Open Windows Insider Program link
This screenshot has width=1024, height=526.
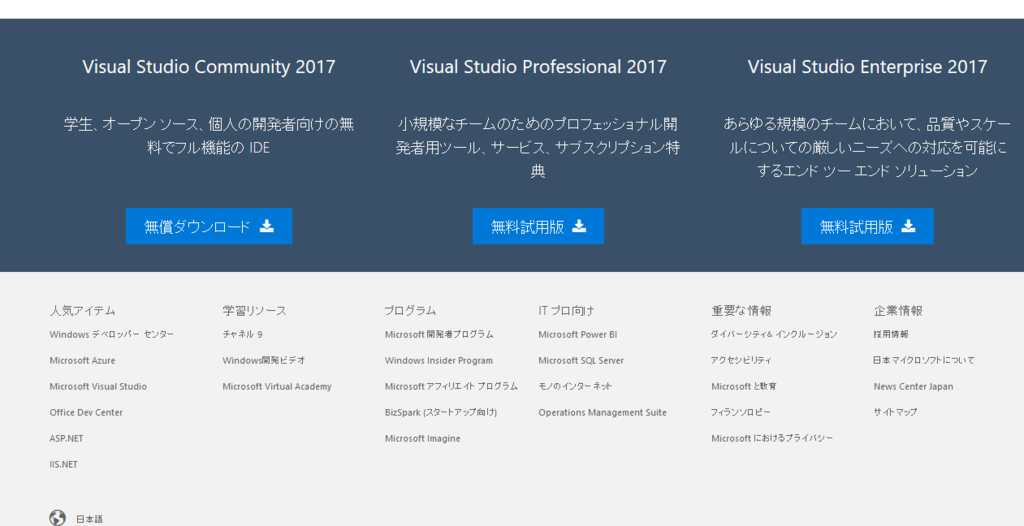(x=439, y=361)
